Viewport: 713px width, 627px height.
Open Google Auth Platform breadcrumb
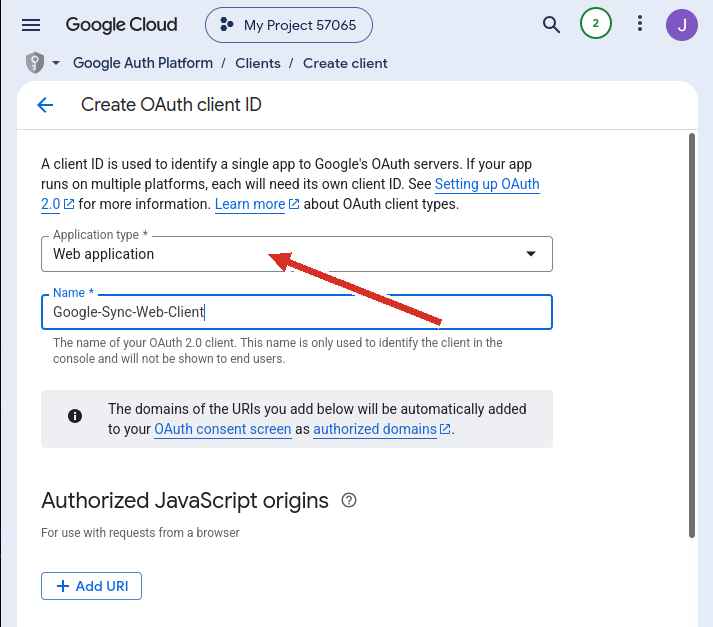coord(143,63)
